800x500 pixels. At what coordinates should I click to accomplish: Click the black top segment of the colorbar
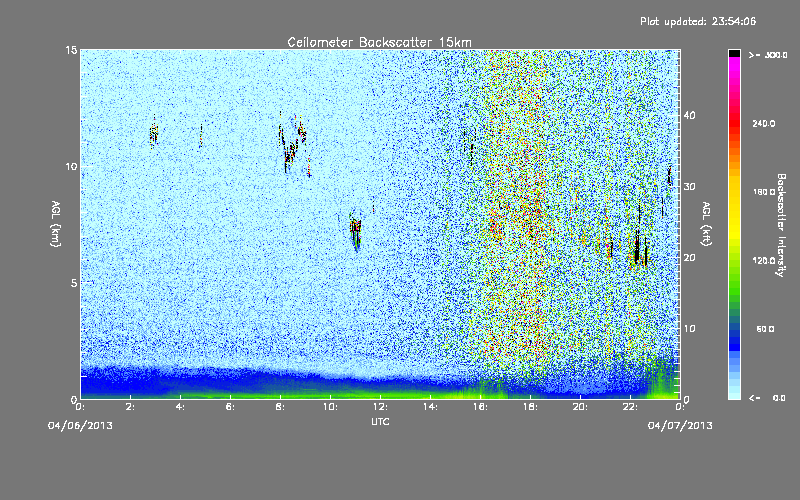pos(734,53)
